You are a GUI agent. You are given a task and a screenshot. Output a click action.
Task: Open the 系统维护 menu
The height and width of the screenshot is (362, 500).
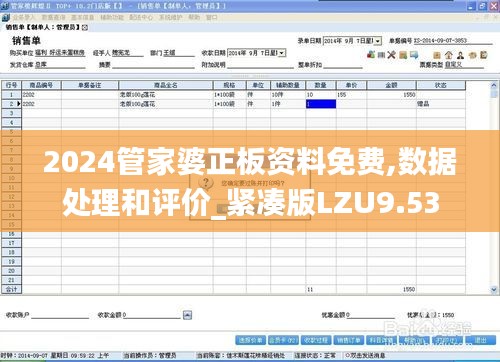(170, 17)
